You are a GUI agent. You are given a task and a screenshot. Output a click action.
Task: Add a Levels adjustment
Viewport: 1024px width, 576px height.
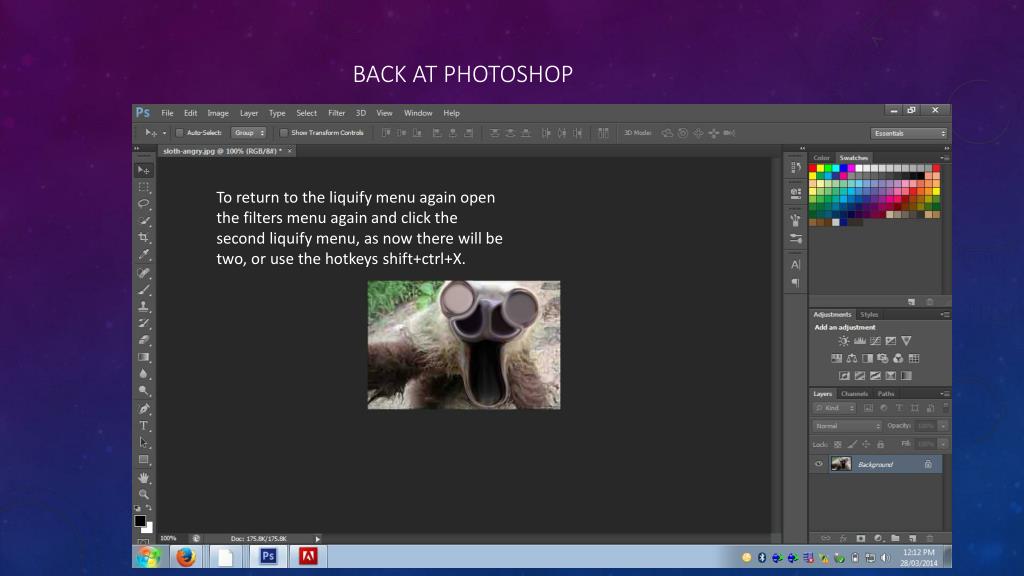(x=859, y=341)
